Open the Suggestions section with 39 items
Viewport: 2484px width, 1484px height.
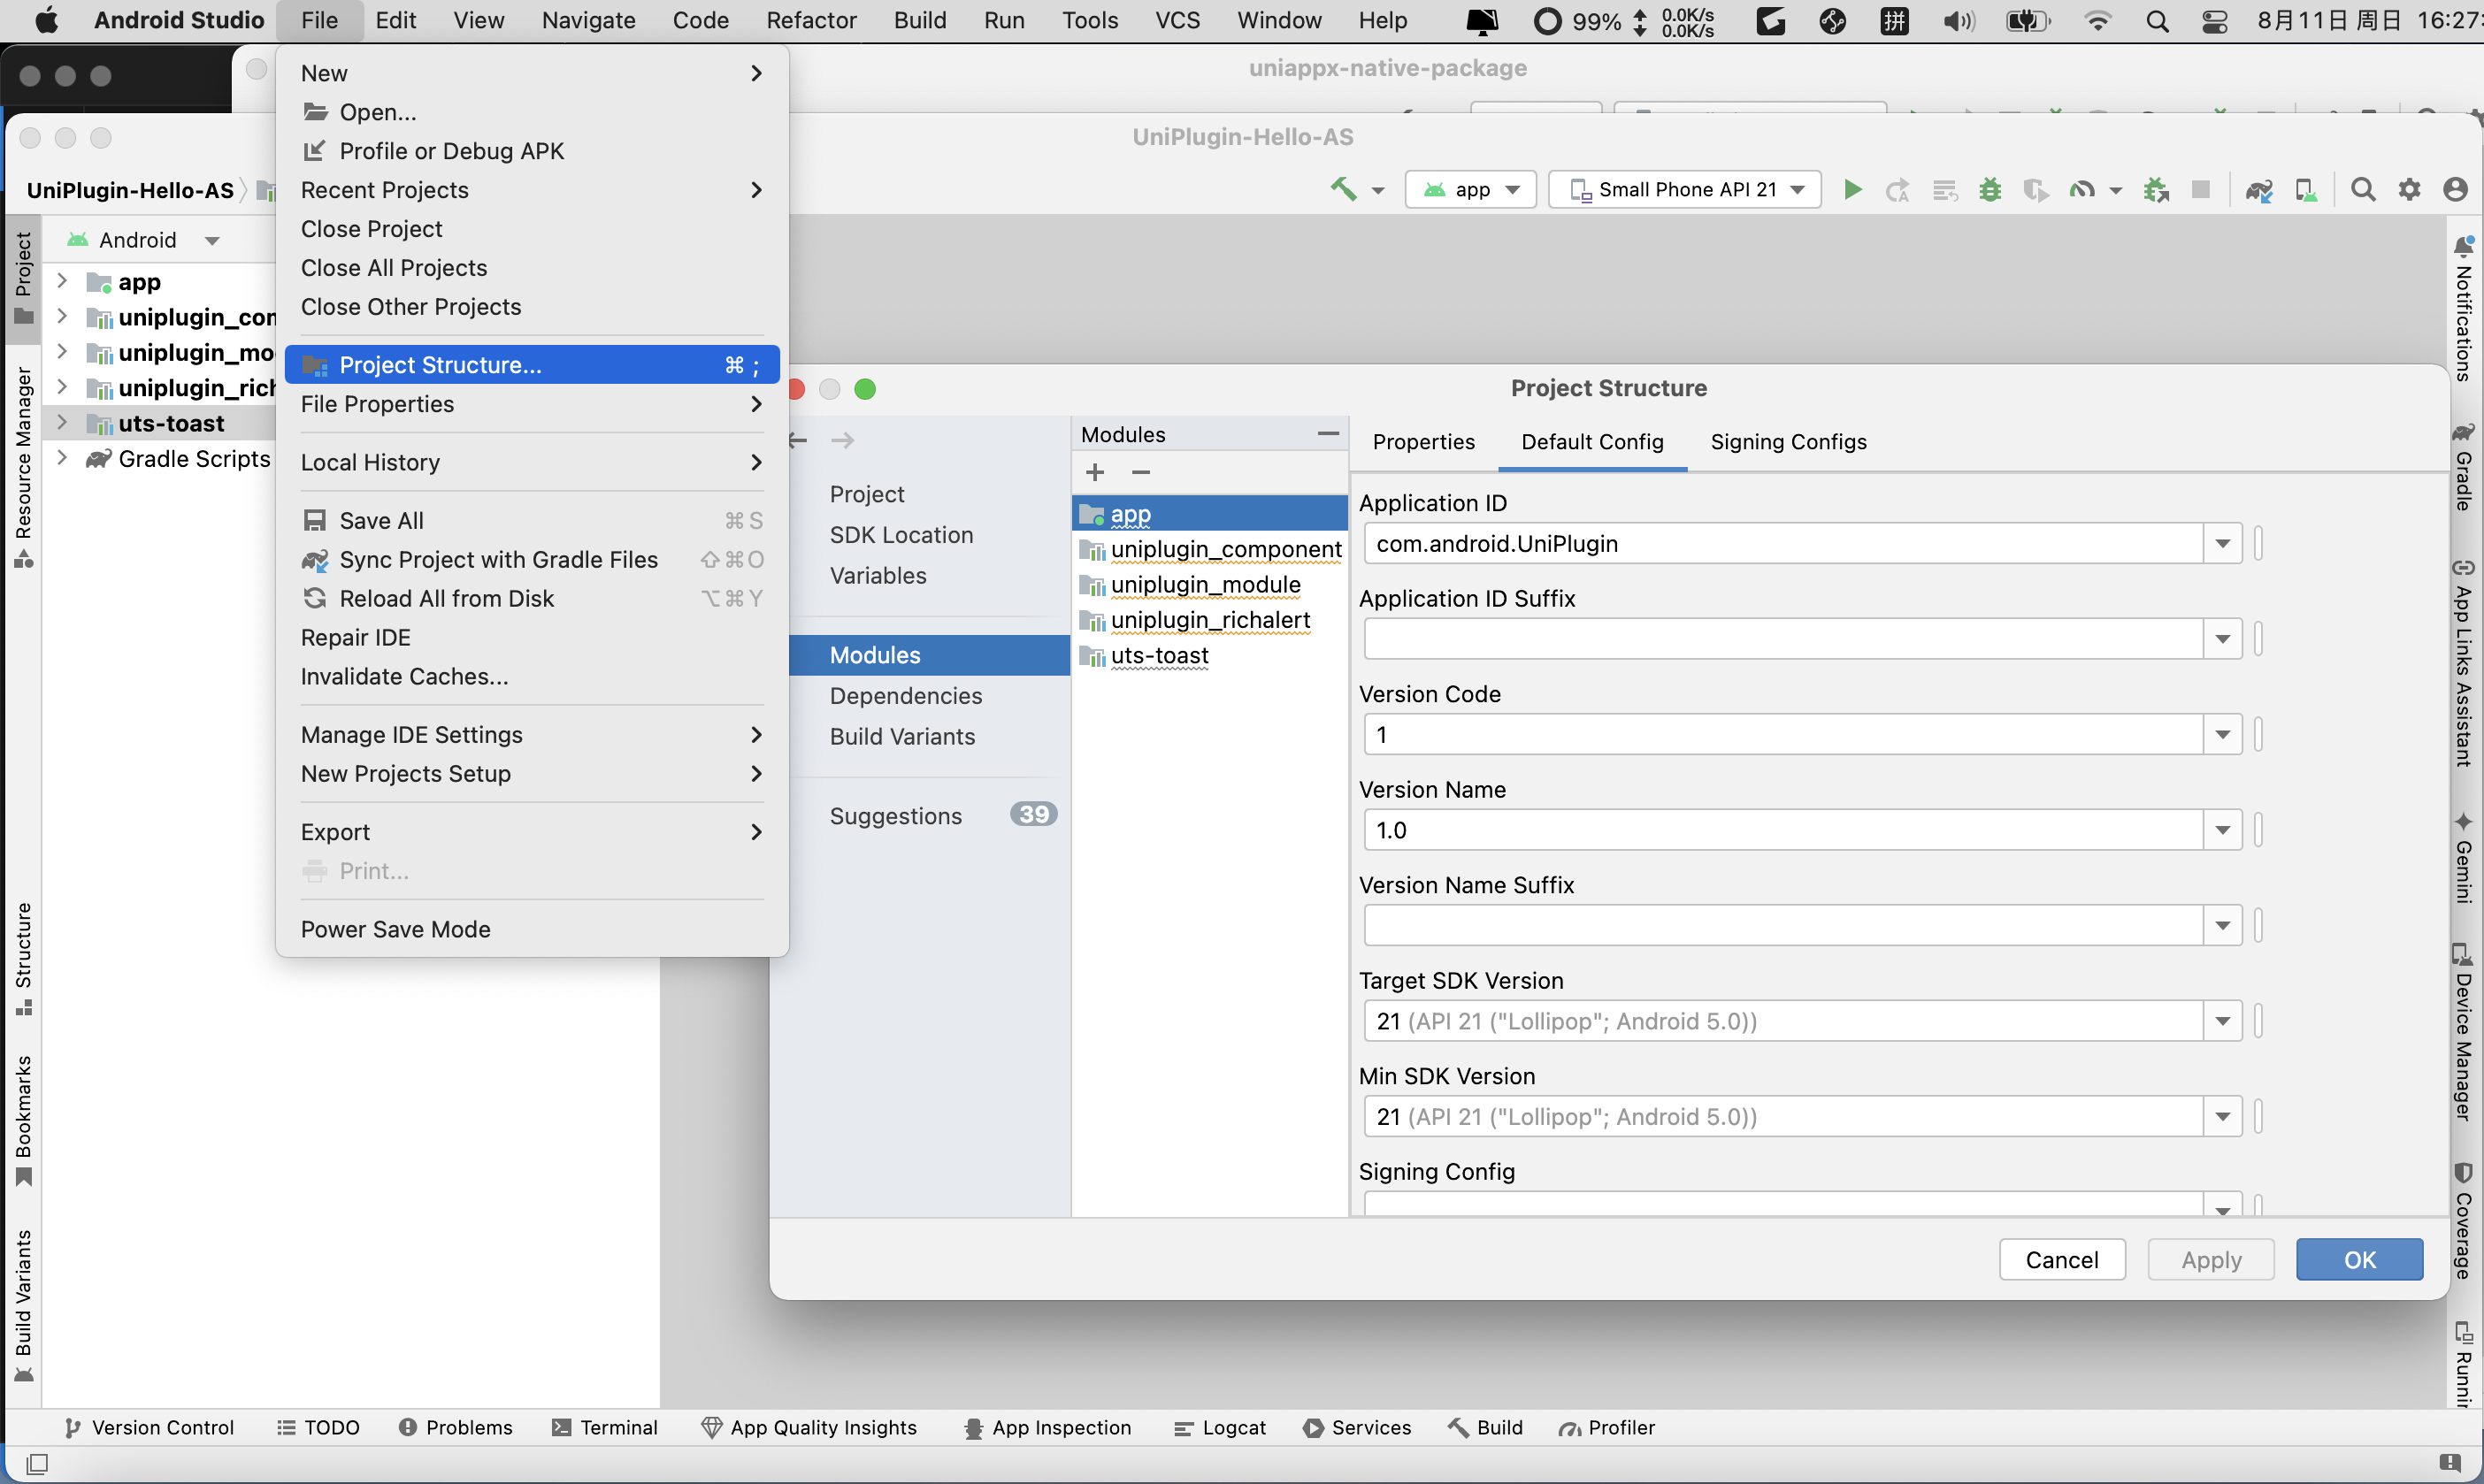tap(930, 815)
